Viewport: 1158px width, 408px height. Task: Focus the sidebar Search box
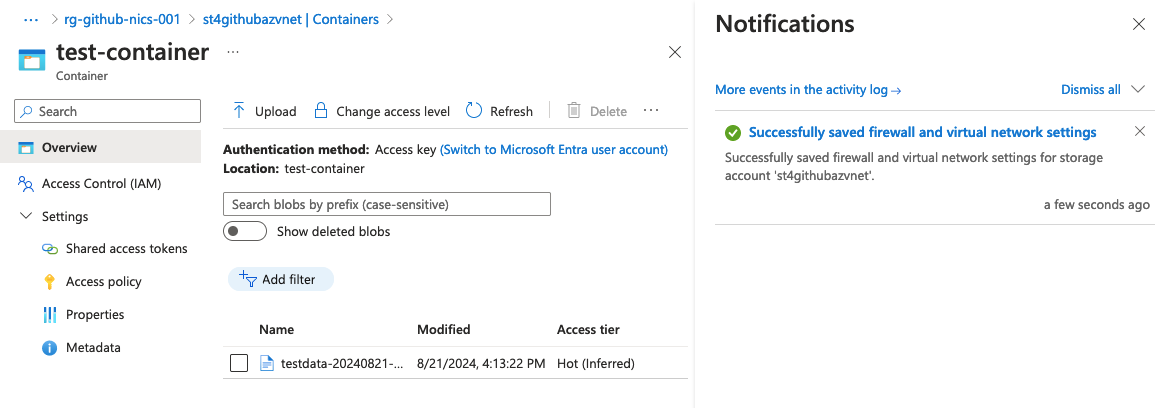click(108, 112)
